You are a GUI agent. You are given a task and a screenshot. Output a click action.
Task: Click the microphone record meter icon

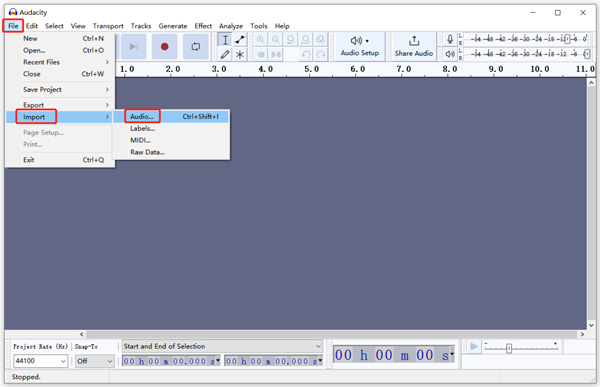pos(450,39)
